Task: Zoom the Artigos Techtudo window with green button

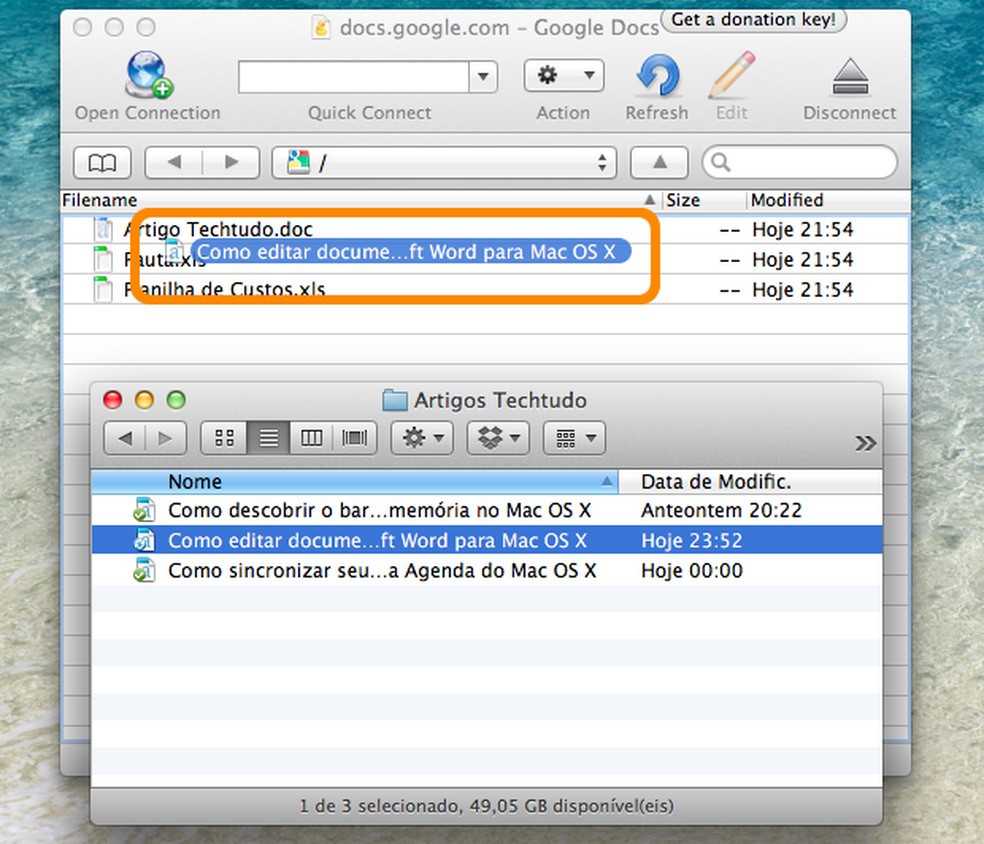Action: click(176, 400)
